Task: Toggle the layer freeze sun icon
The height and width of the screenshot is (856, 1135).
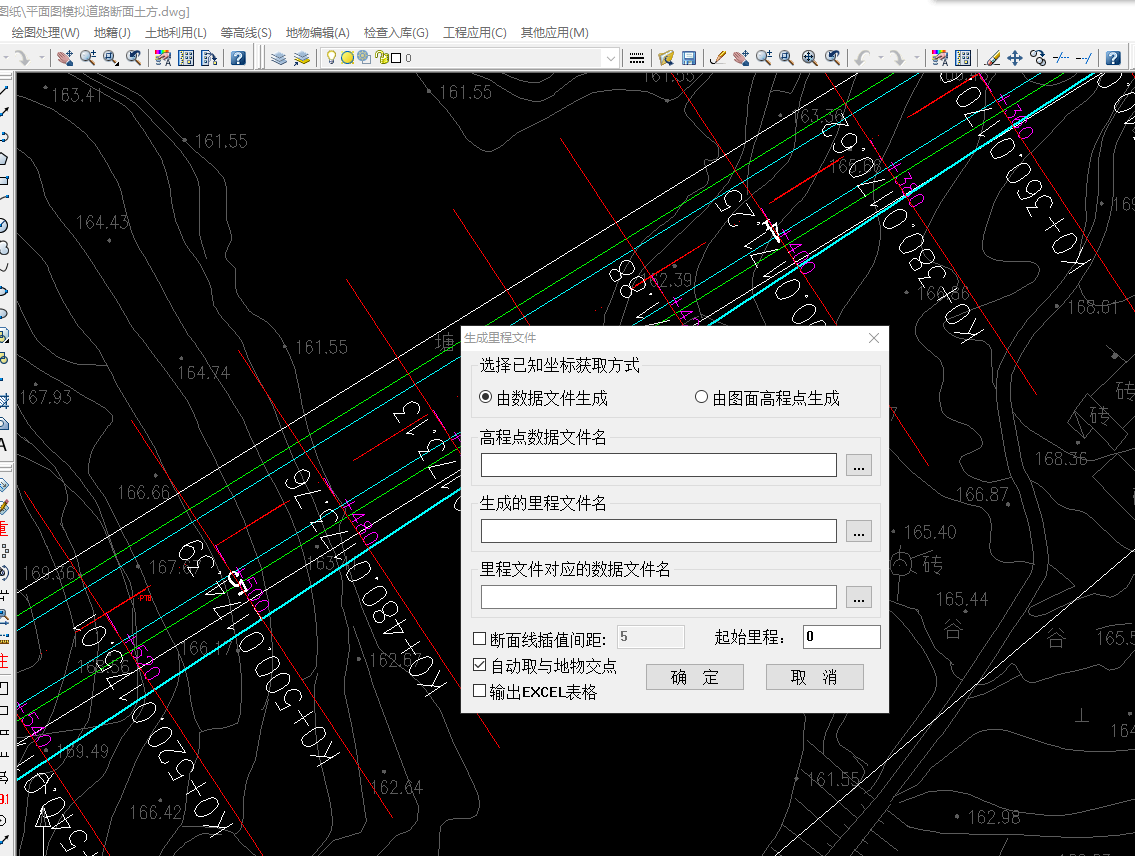Action: [347, 58]
